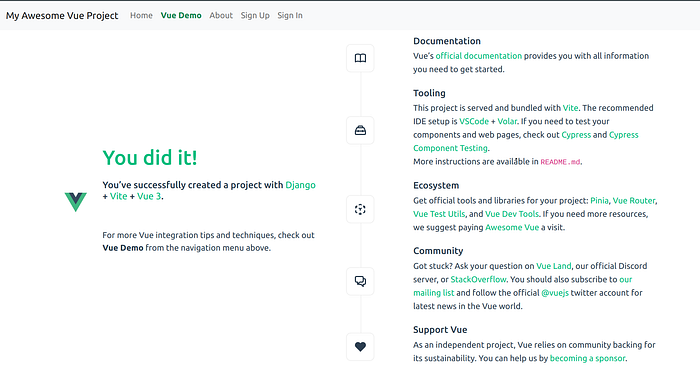
Task: Go to the About page
Action: 221,15
